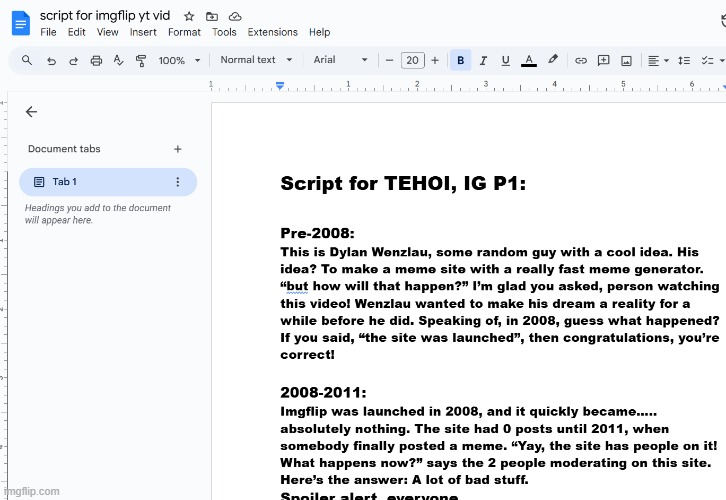Viewport: 726px width, 500px height.
Task: Print the document
Action: (96, 61)
